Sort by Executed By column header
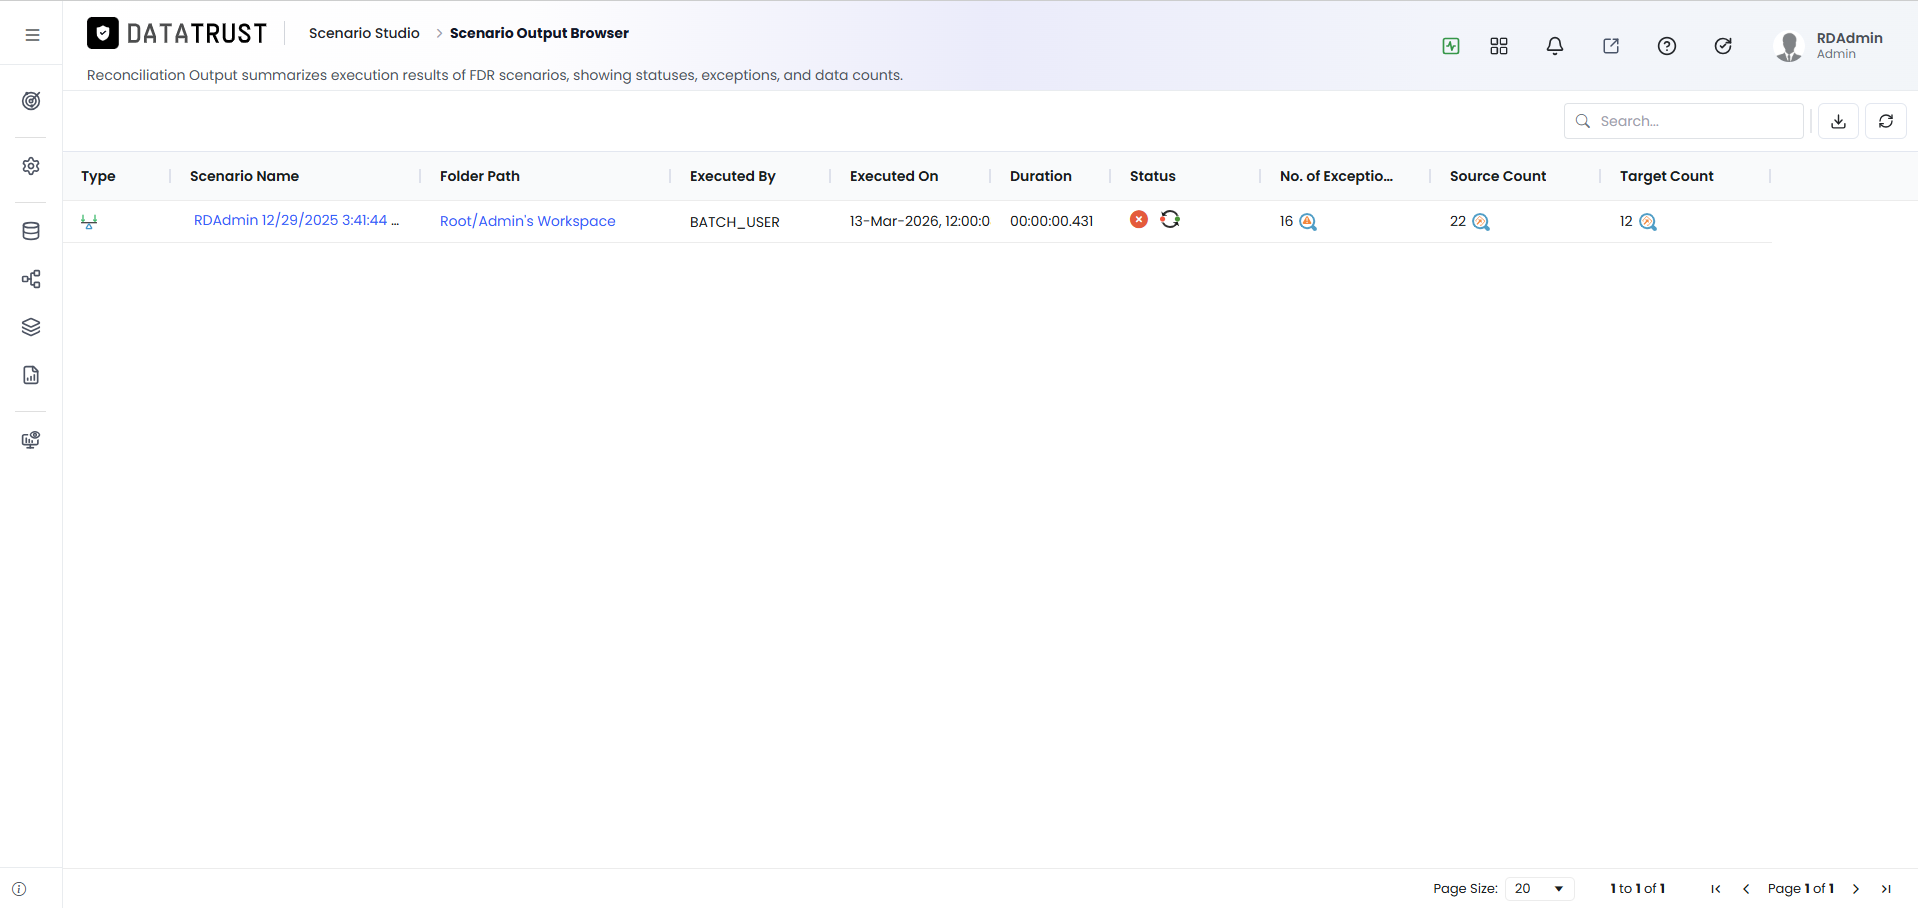This screenshot has width=1918, height=908. (x=733, y=176)
